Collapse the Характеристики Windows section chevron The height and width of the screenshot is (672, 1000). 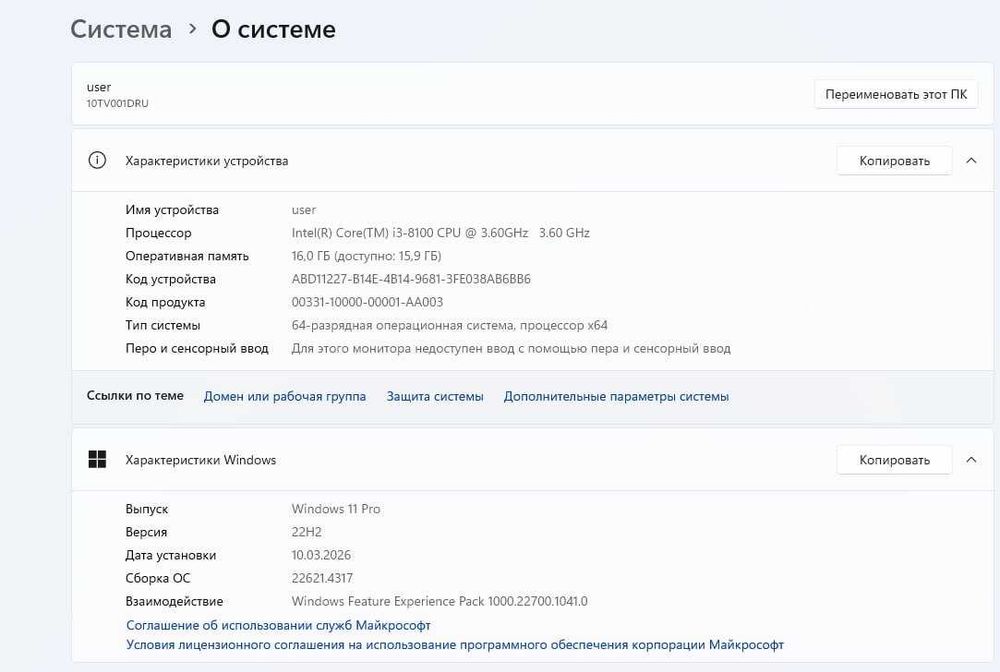[x=971, y=460]
